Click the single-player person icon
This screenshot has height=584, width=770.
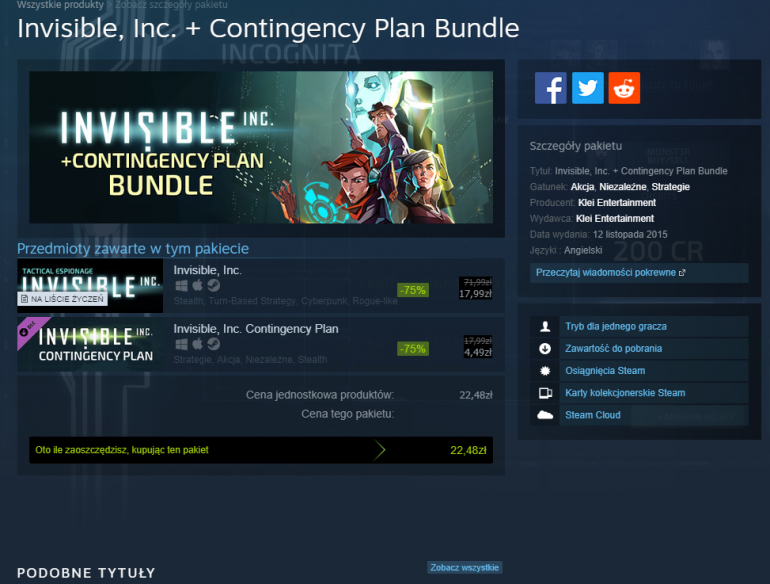coord(545,327)
